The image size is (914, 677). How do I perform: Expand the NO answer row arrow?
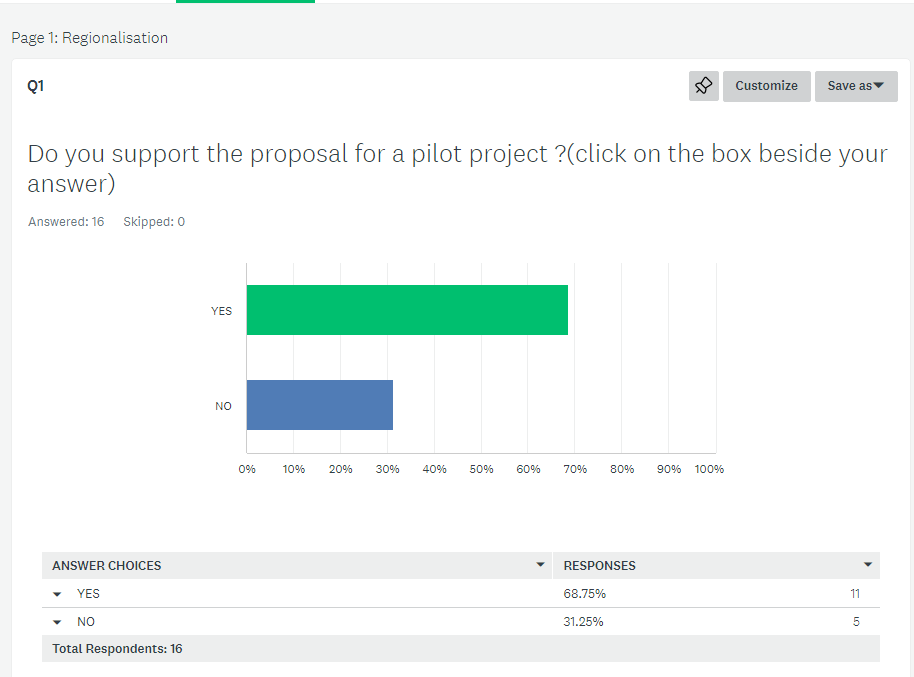[x=57, y=622]
